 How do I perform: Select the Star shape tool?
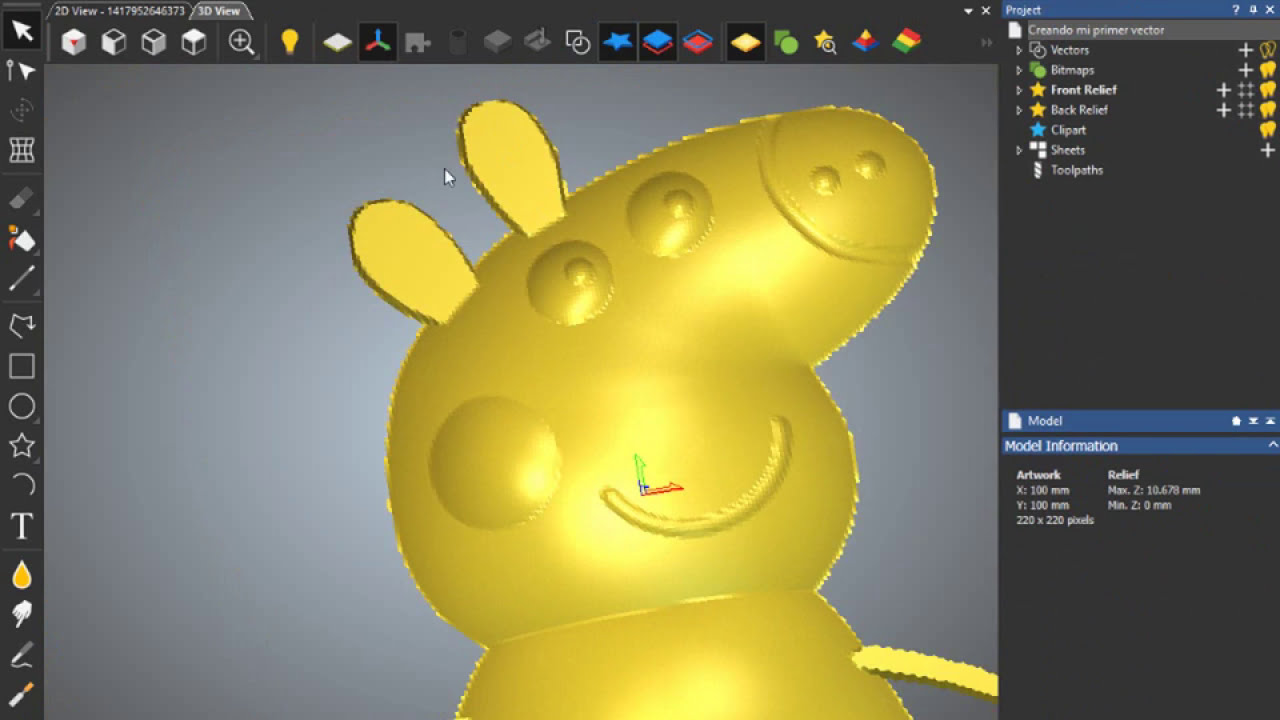point(22,446)
